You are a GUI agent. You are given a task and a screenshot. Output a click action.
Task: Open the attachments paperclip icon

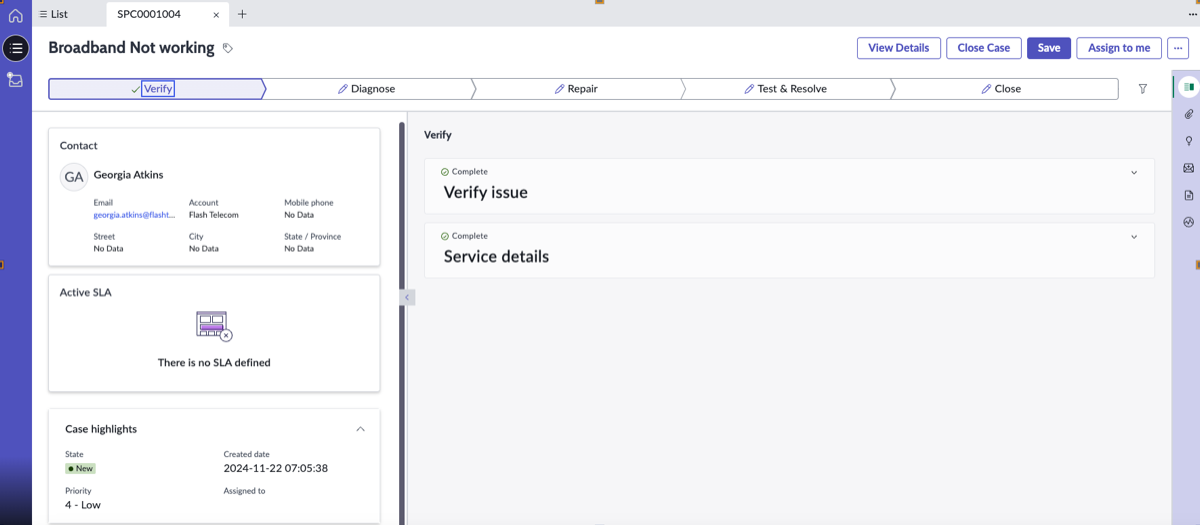click(x=1189, y=114)
